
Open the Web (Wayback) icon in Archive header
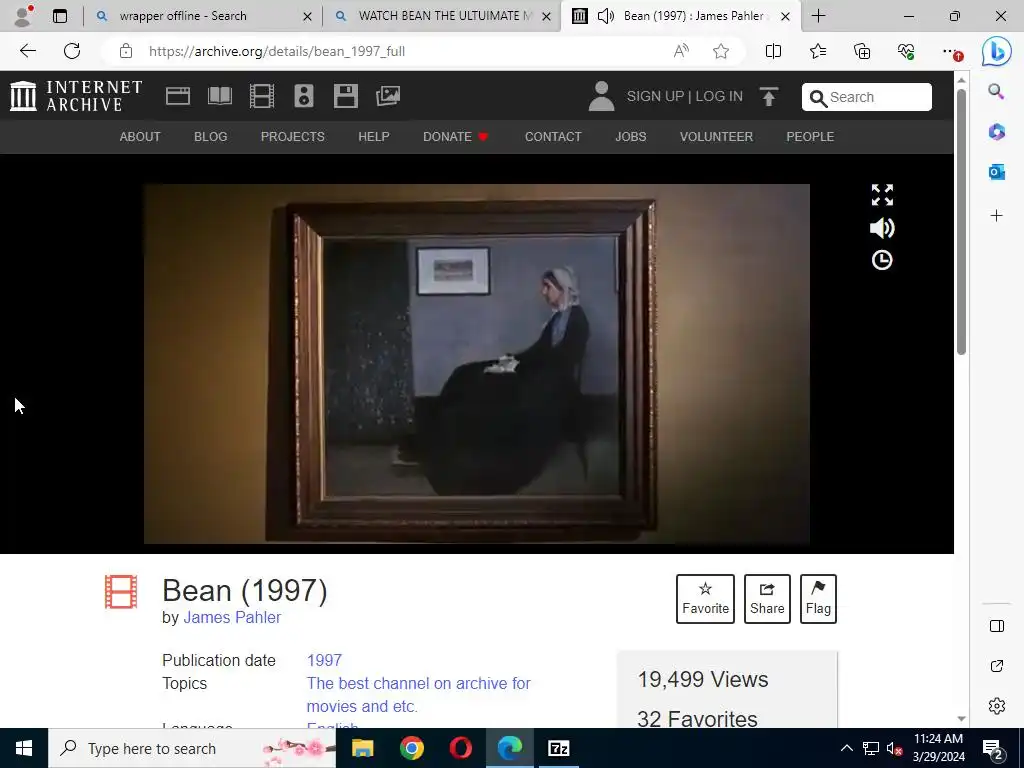pyautogui.click(x=178, y=96)
